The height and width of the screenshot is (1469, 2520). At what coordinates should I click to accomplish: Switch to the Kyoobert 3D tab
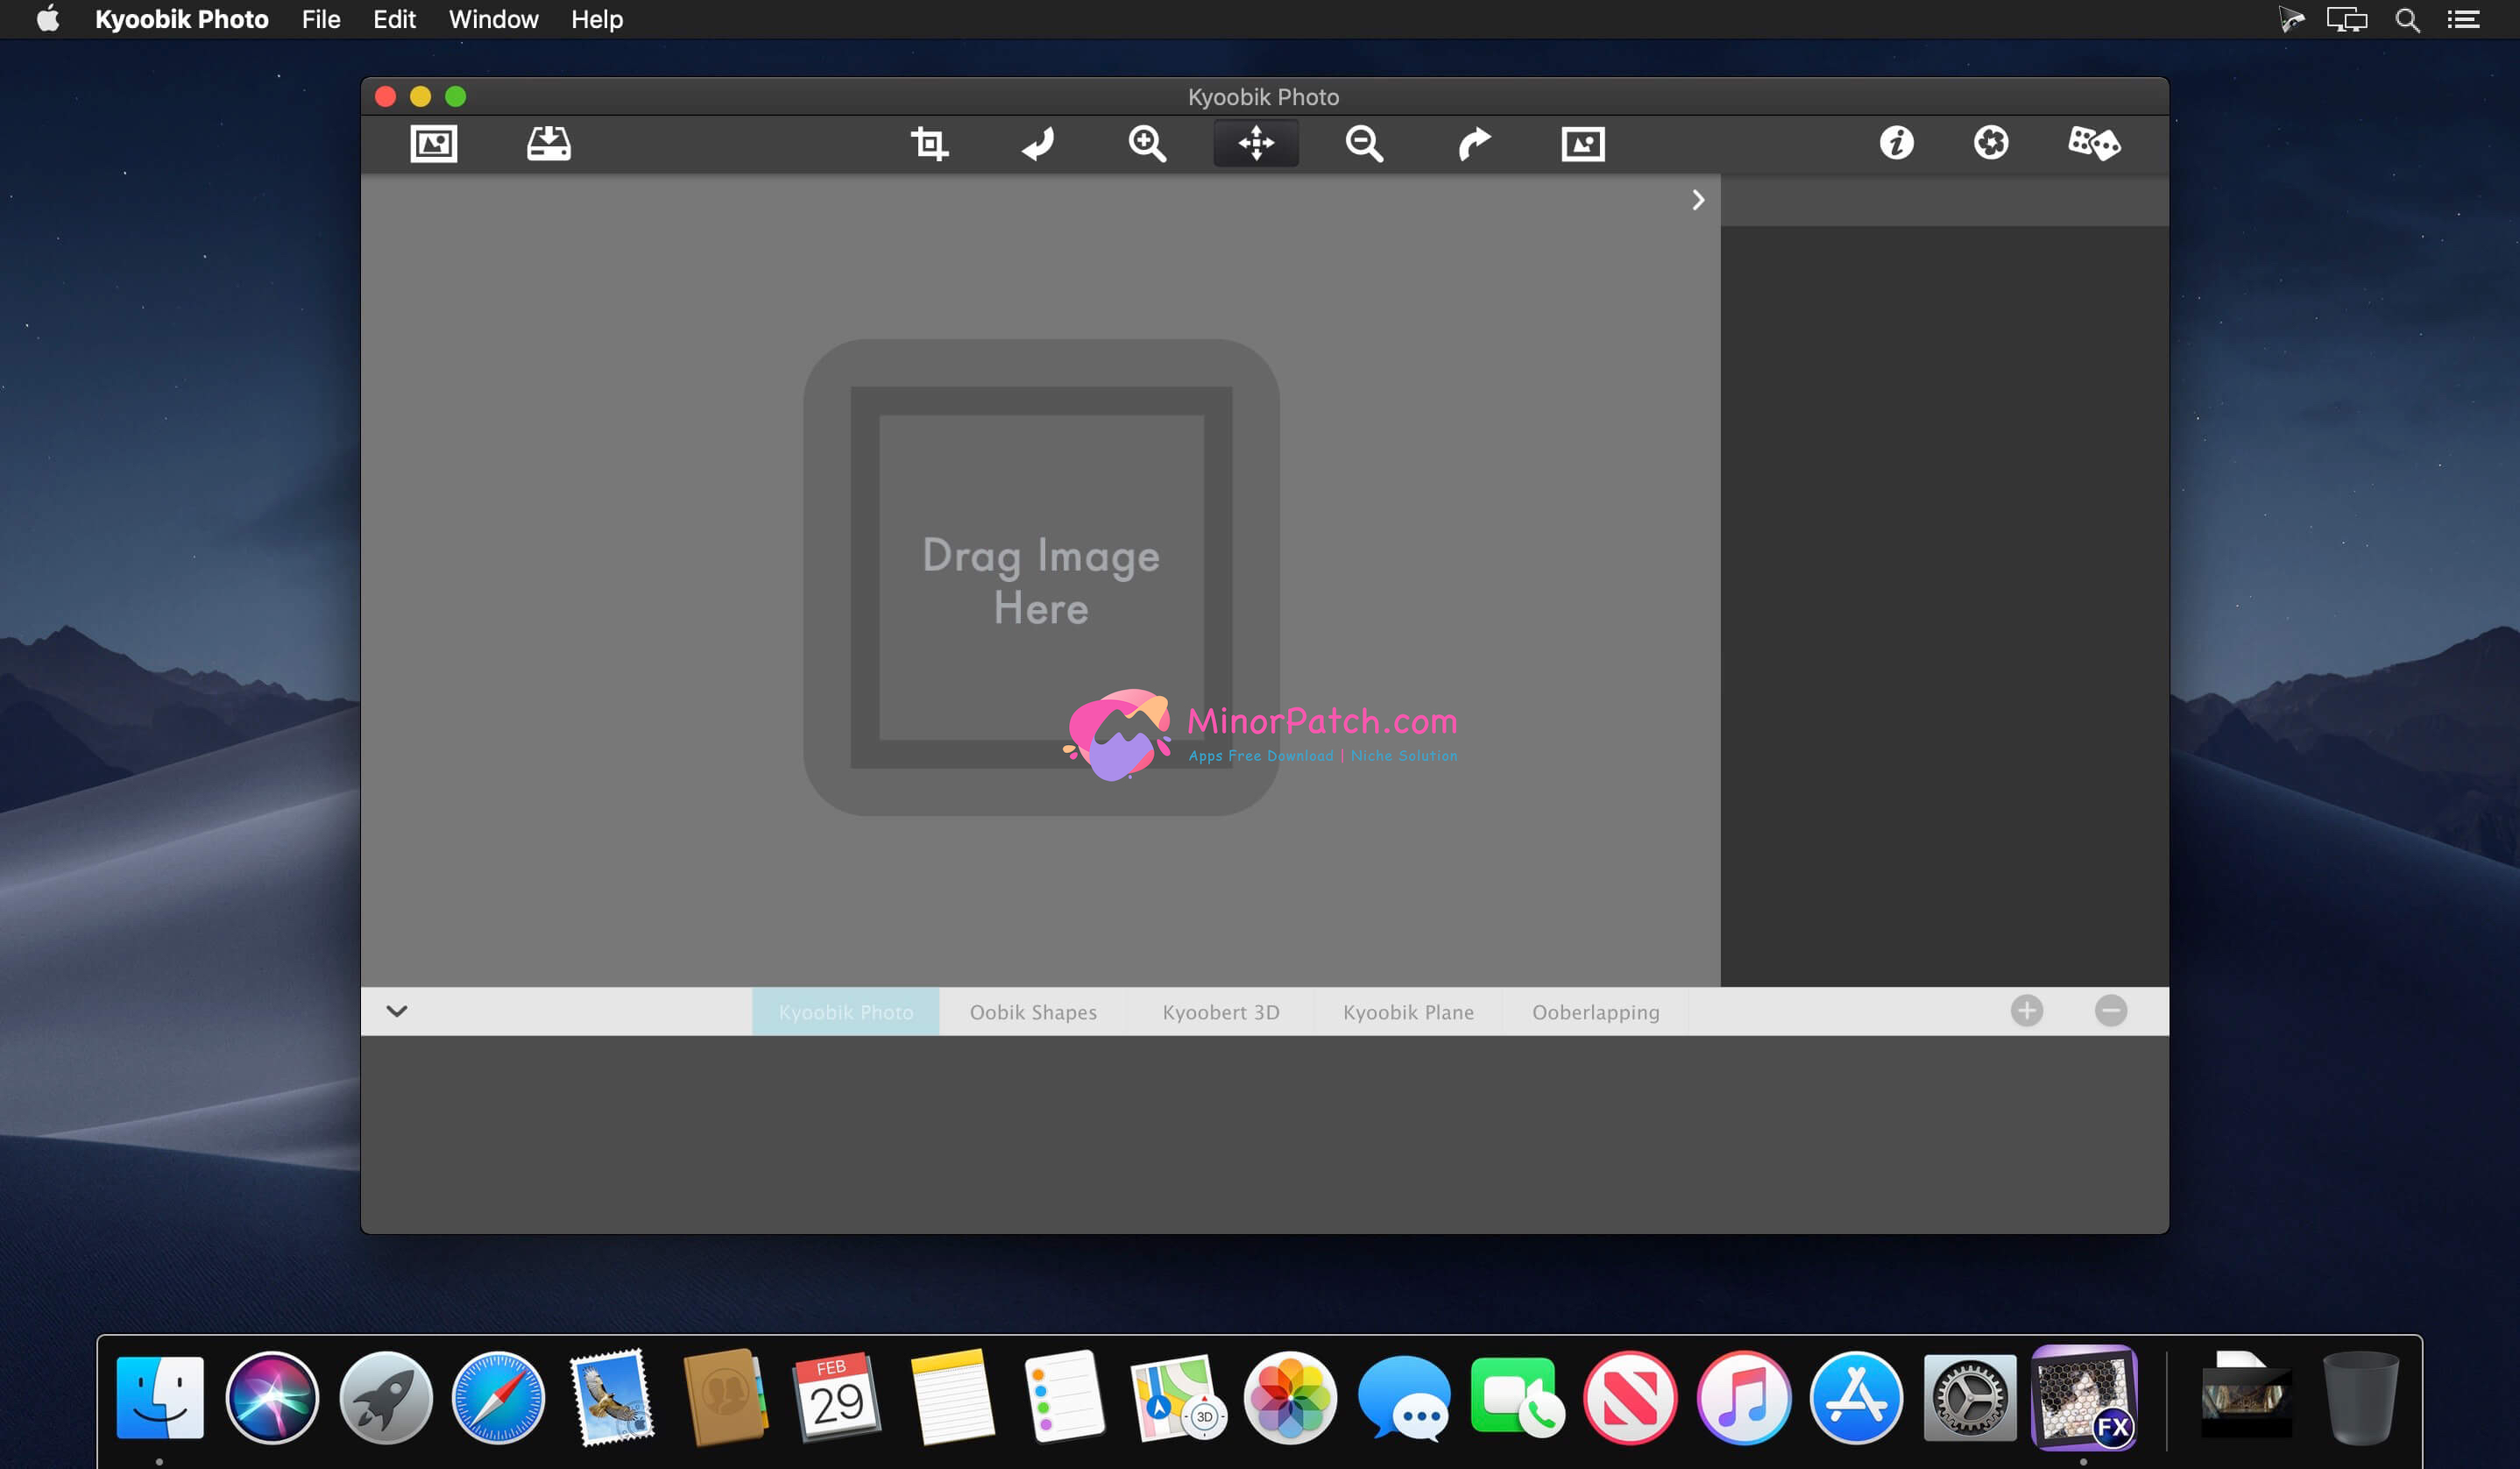[1220, 1011]
